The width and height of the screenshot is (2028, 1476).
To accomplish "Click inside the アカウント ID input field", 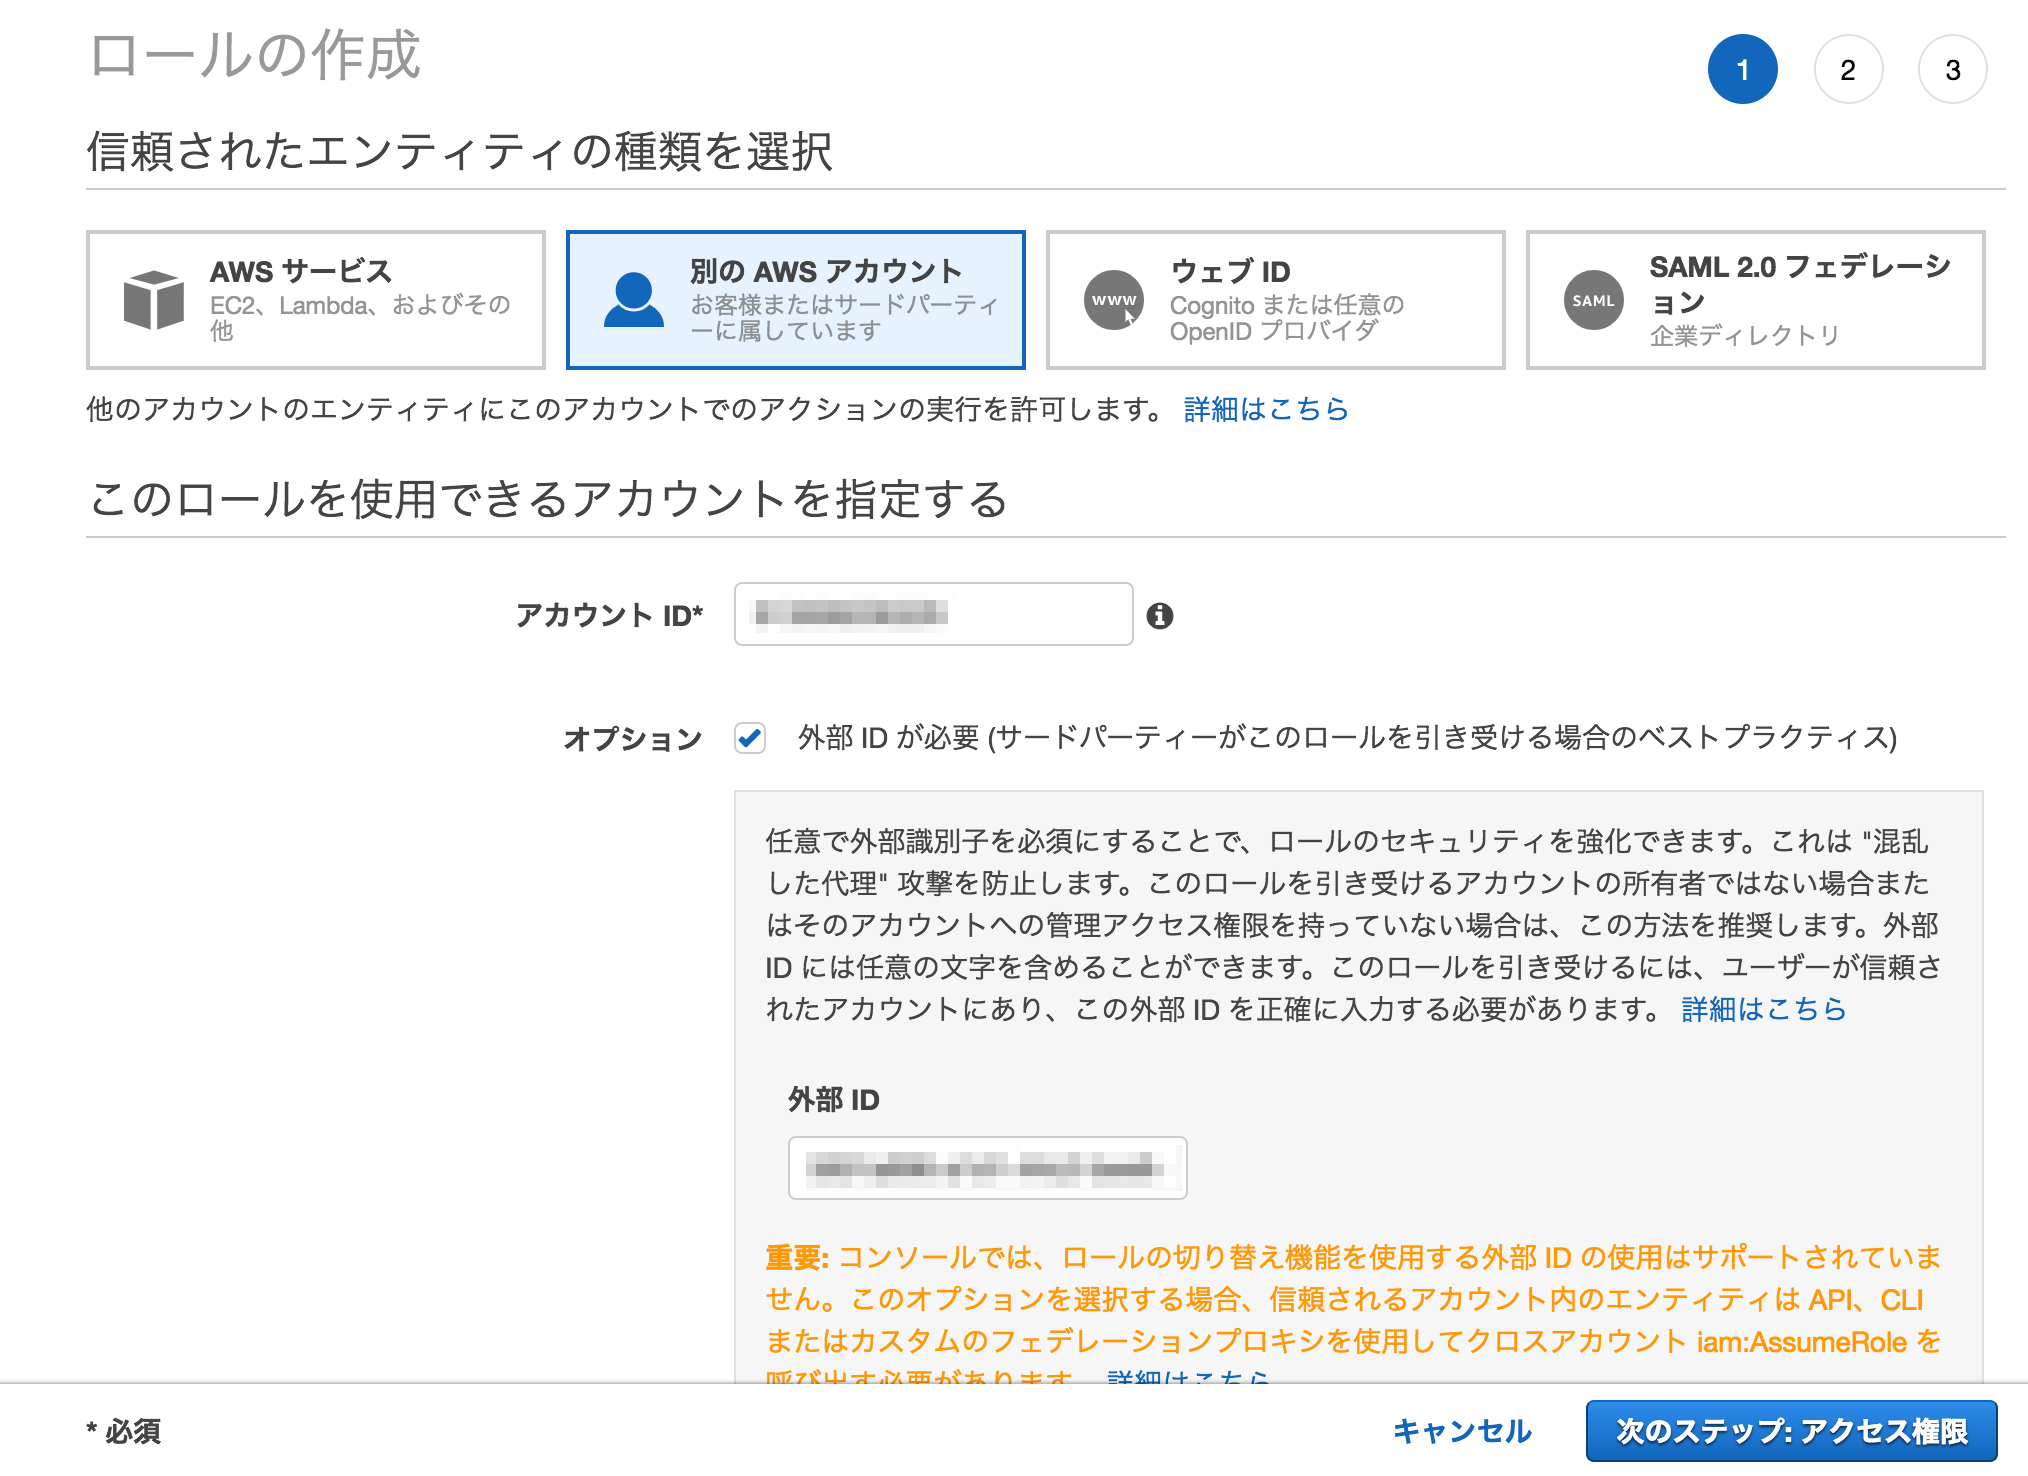I will point(933,613).
